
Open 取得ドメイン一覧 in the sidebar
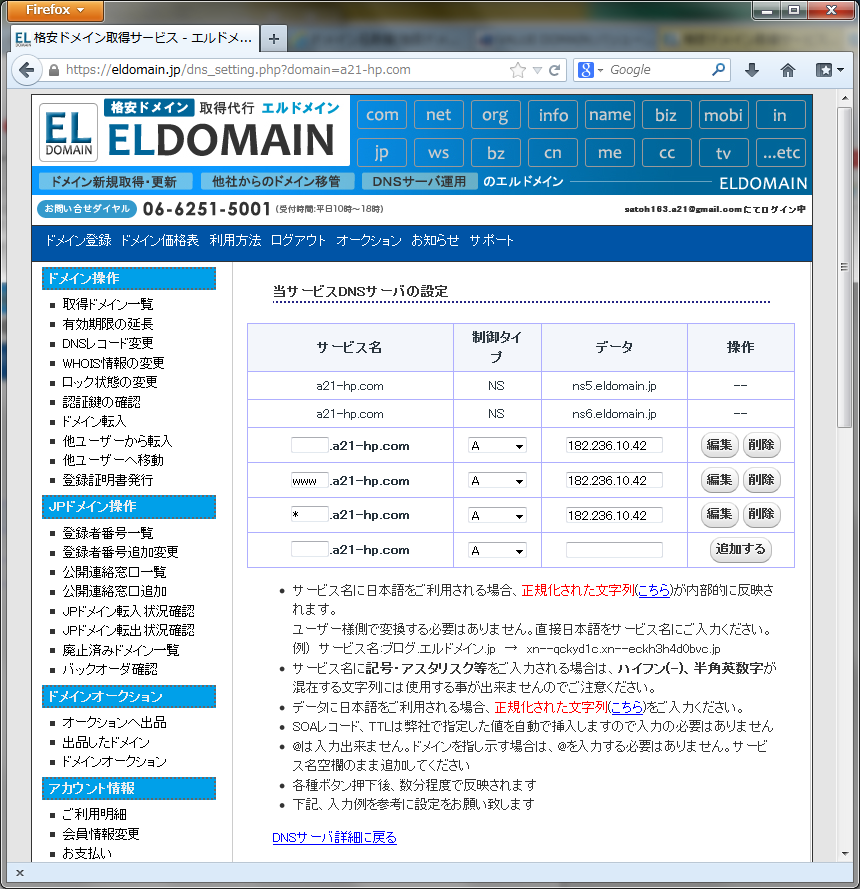coord(108,304)
